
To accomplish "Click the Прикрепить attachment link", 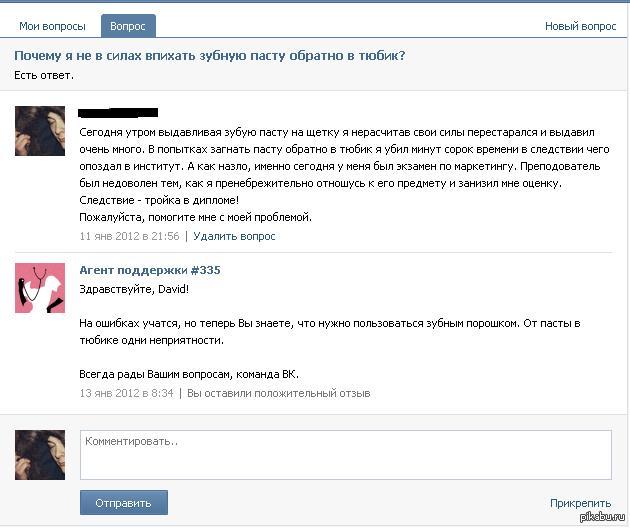I will coord(581,503).
